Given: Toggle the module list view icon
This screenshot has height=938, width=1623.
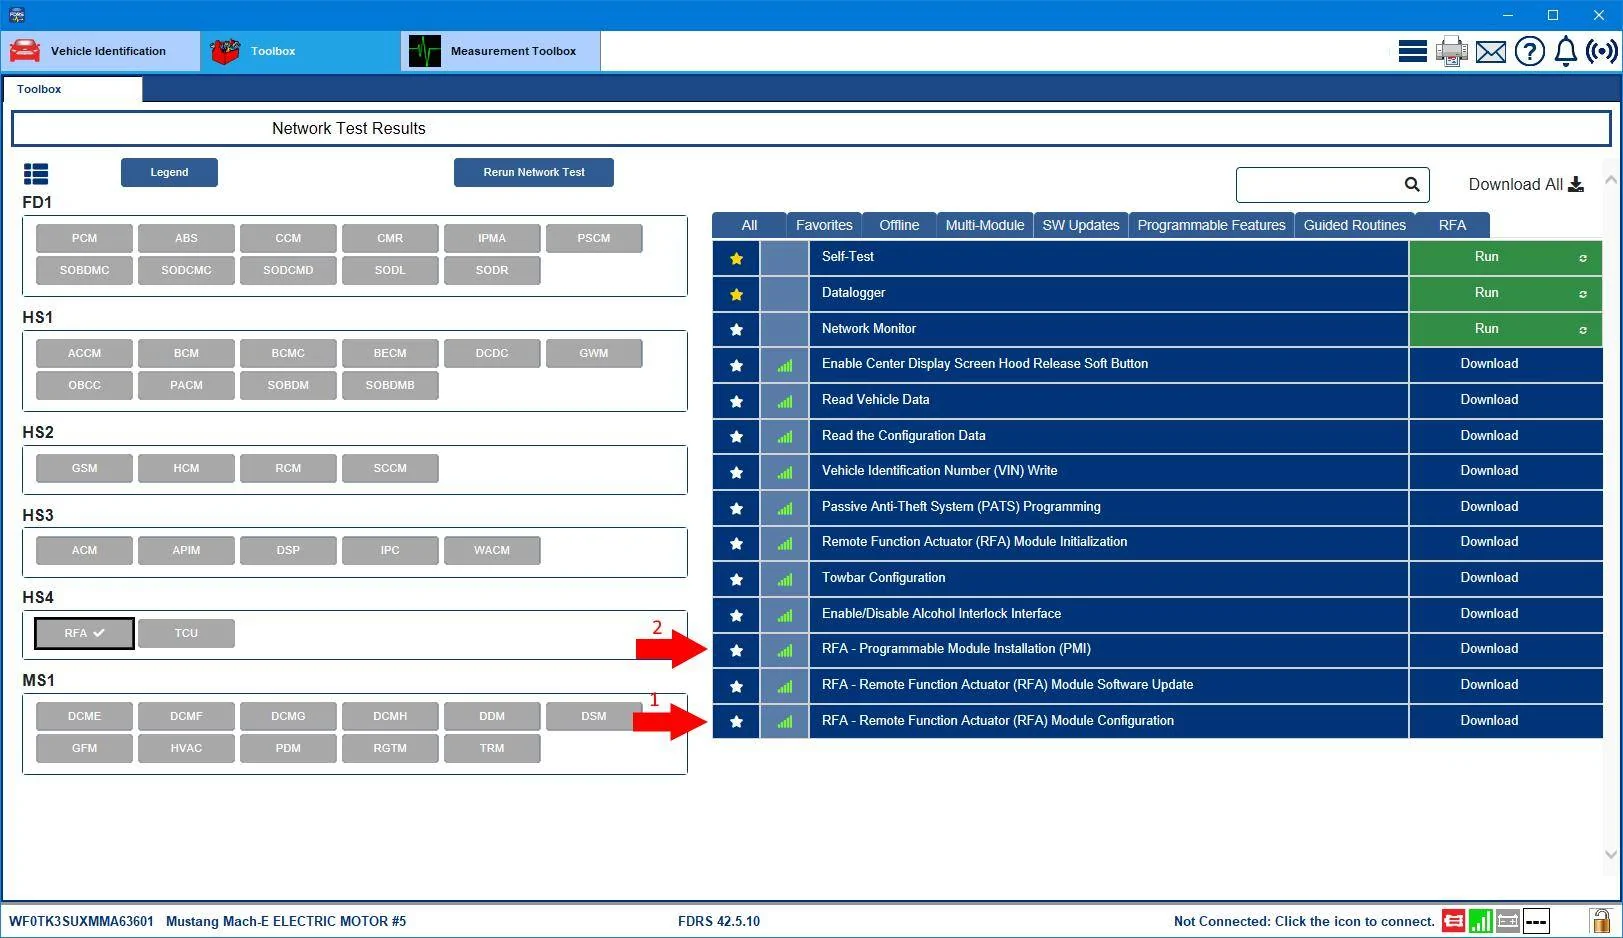Looking at the screenshot, I should click(x=36, y=174).
